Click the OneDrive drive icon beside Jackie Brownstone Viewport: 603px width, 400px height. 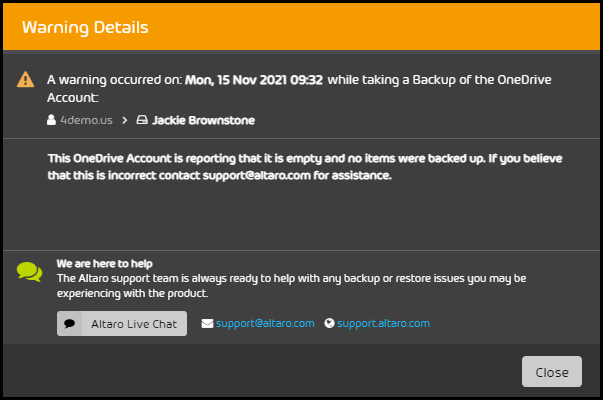142,120
